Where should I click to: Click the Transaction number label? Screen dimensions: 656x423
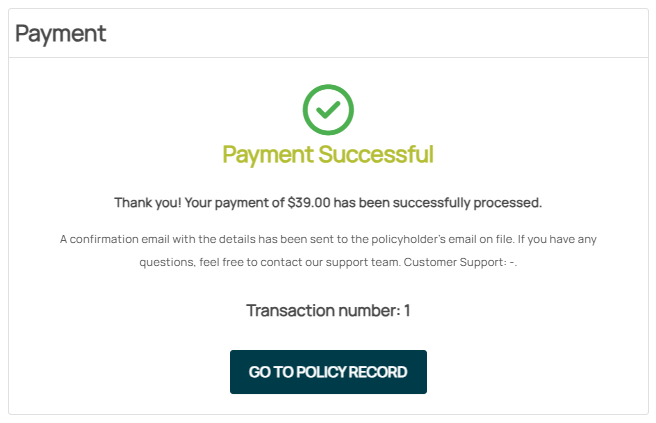[x=322, y=310]
